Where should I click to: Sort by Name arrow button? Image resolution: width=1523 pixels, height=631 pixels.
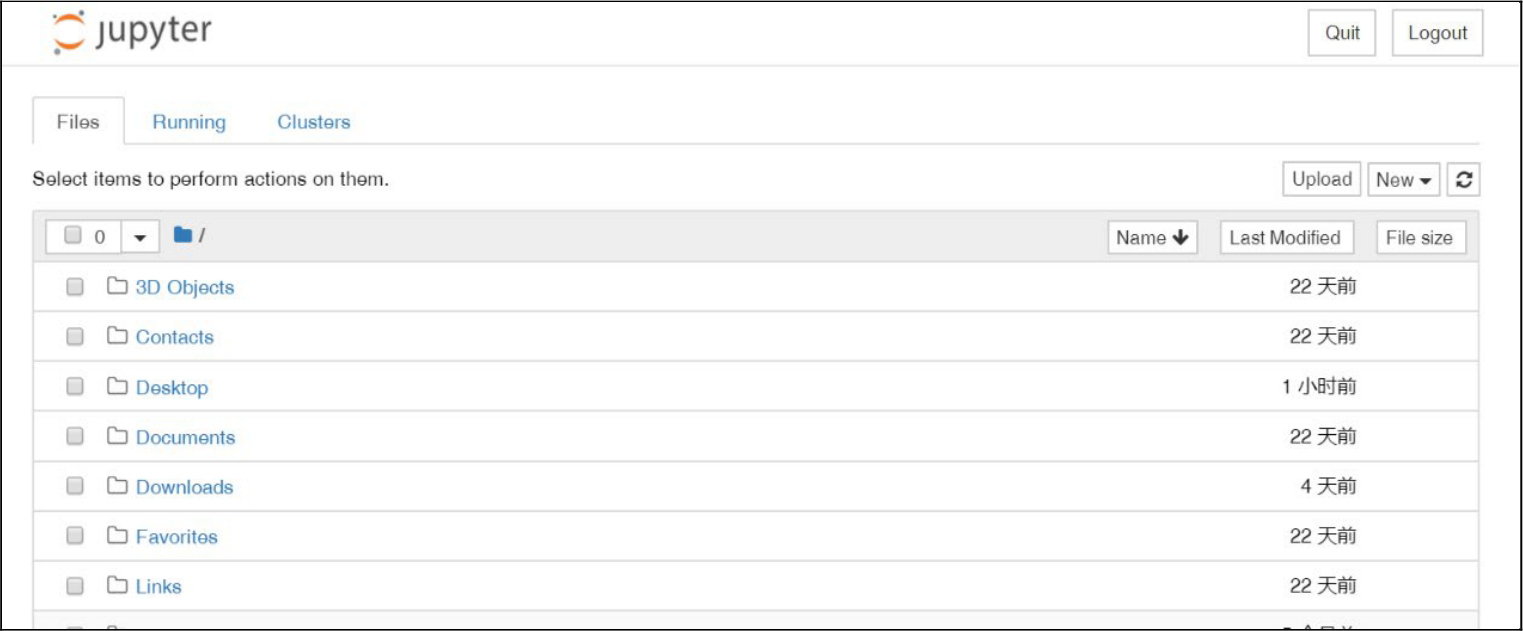[x=1152, y=237]
